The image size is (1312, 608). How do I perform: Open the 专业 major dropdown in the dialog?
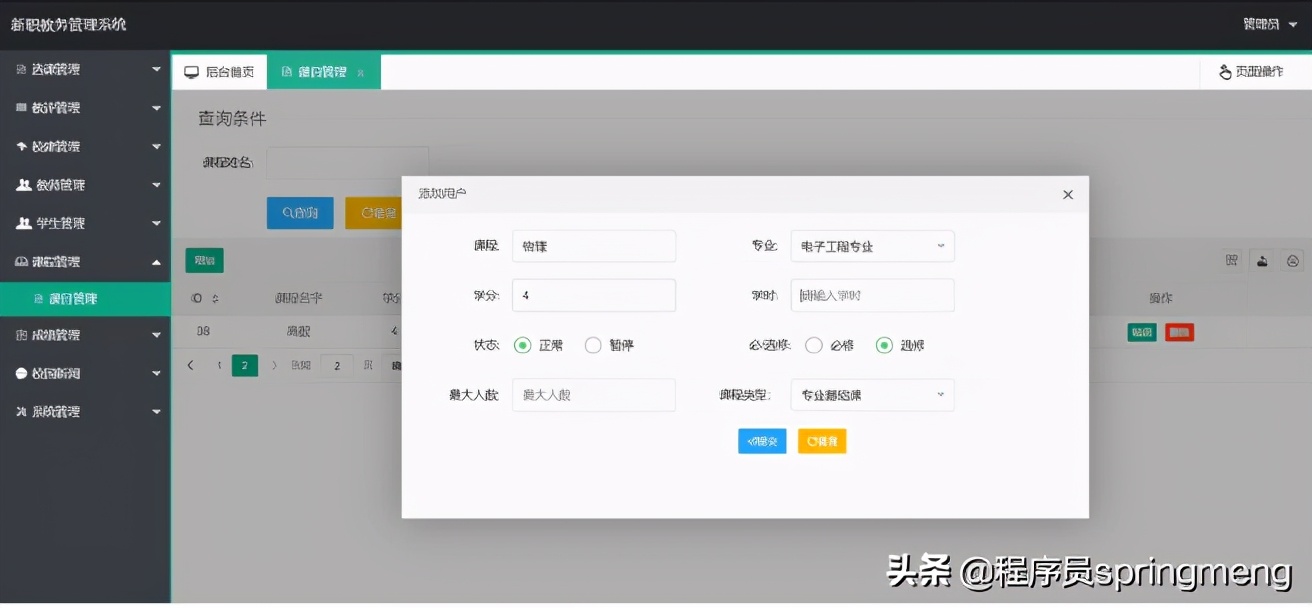pyautogui.click(x=872, y=246)
